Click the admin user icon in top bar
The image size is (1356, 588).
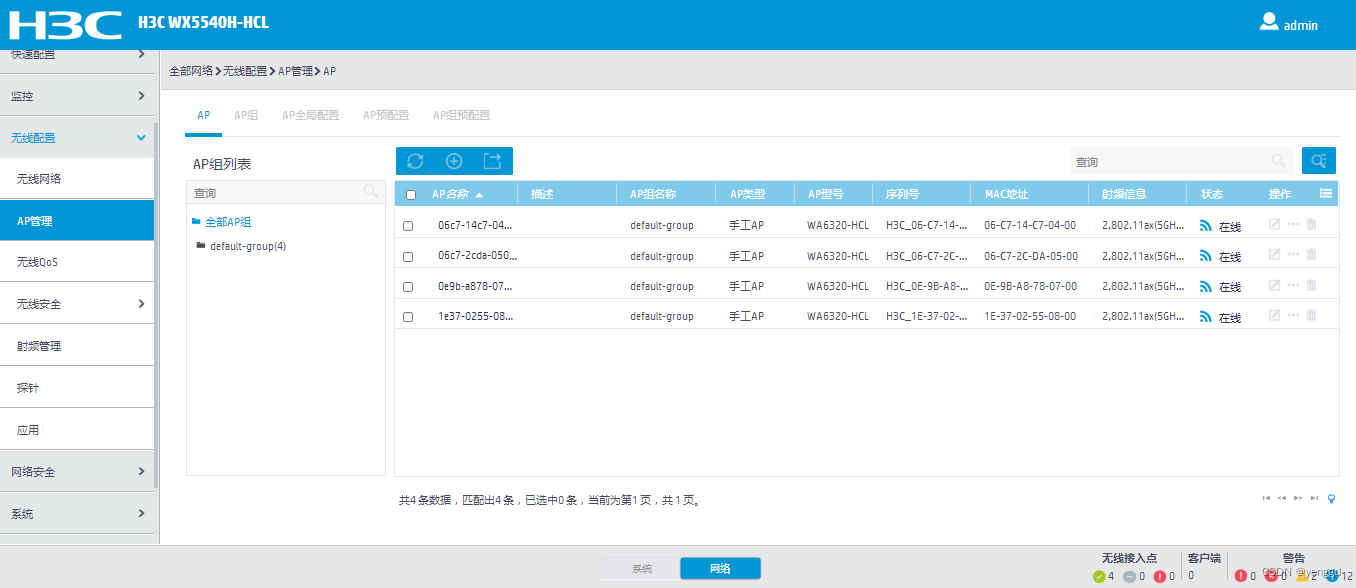(1268, 22)
